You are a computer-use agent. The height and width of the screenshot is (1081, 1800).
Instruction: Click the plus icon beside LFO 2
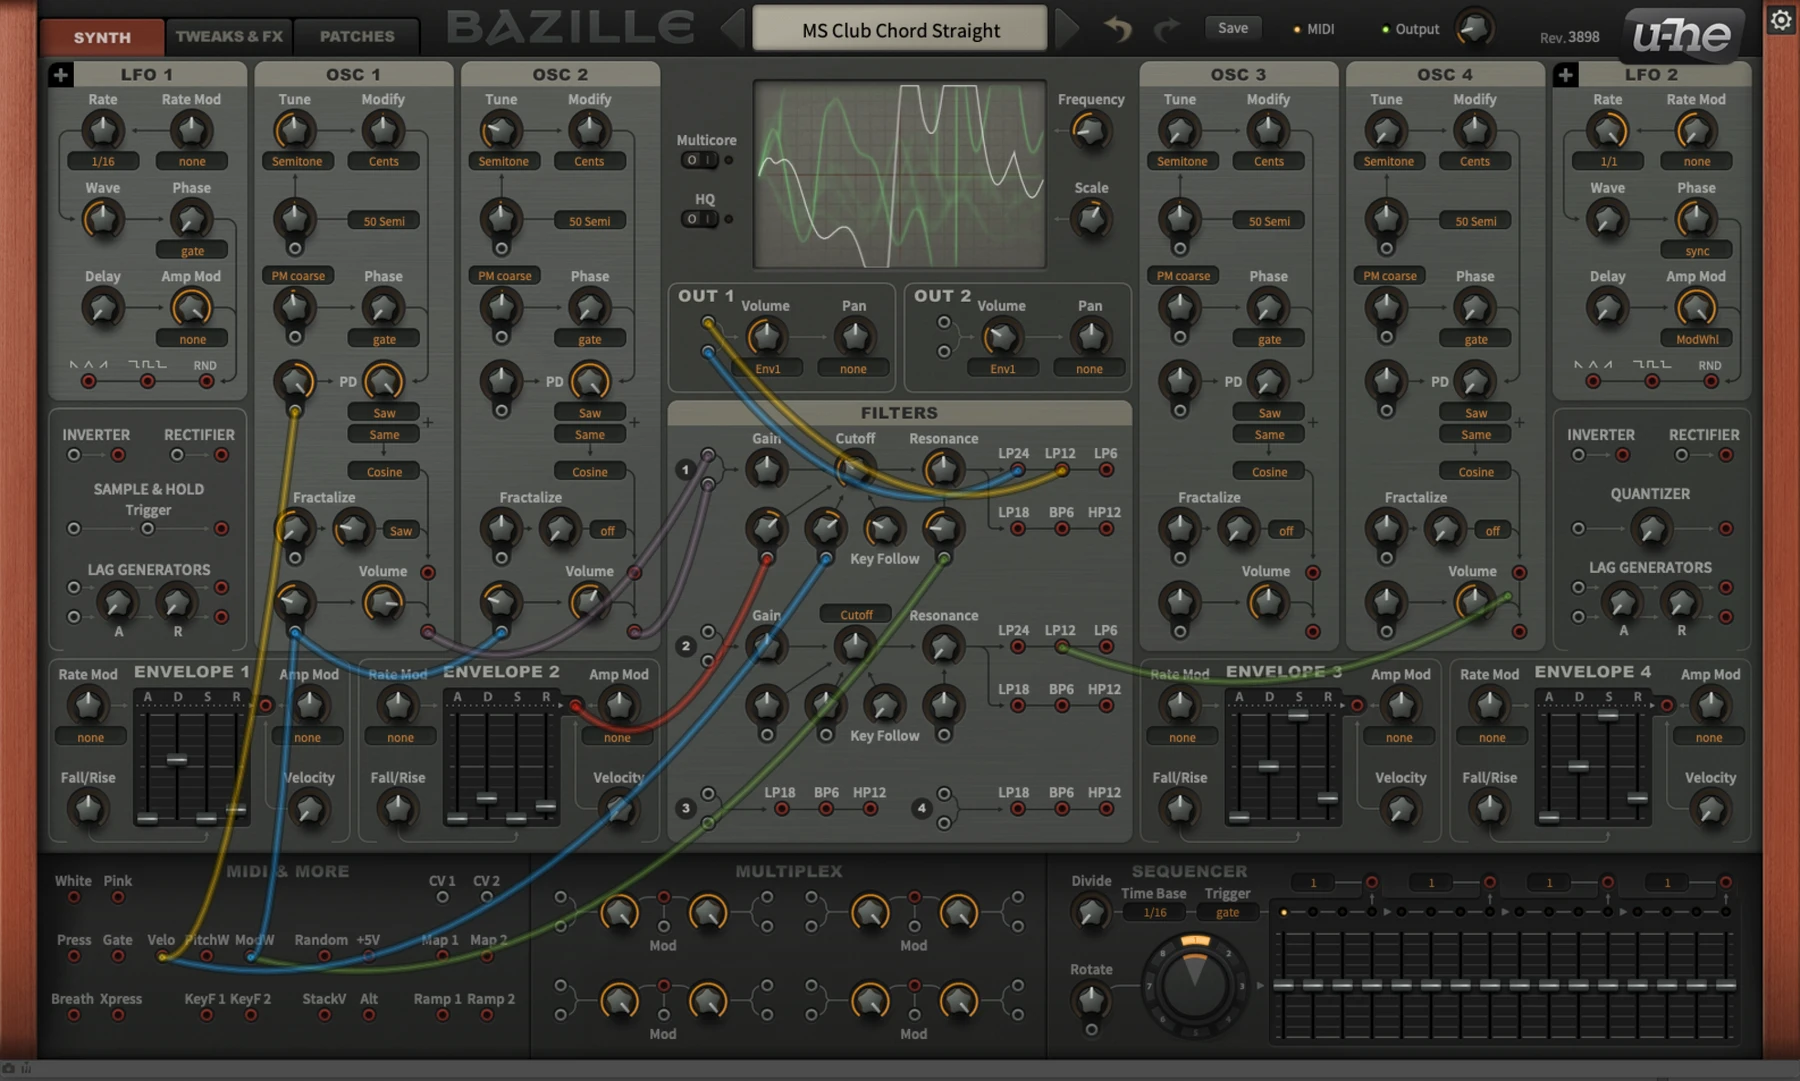click(1566, 74)
